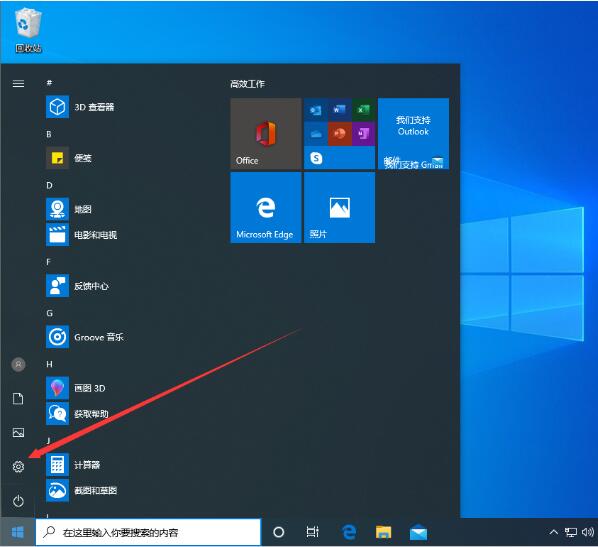The width and height of the screenshot is (598, 547).
Task: Open the Documents icon in the Start sidebar
Action: click(x=18, y=399)
